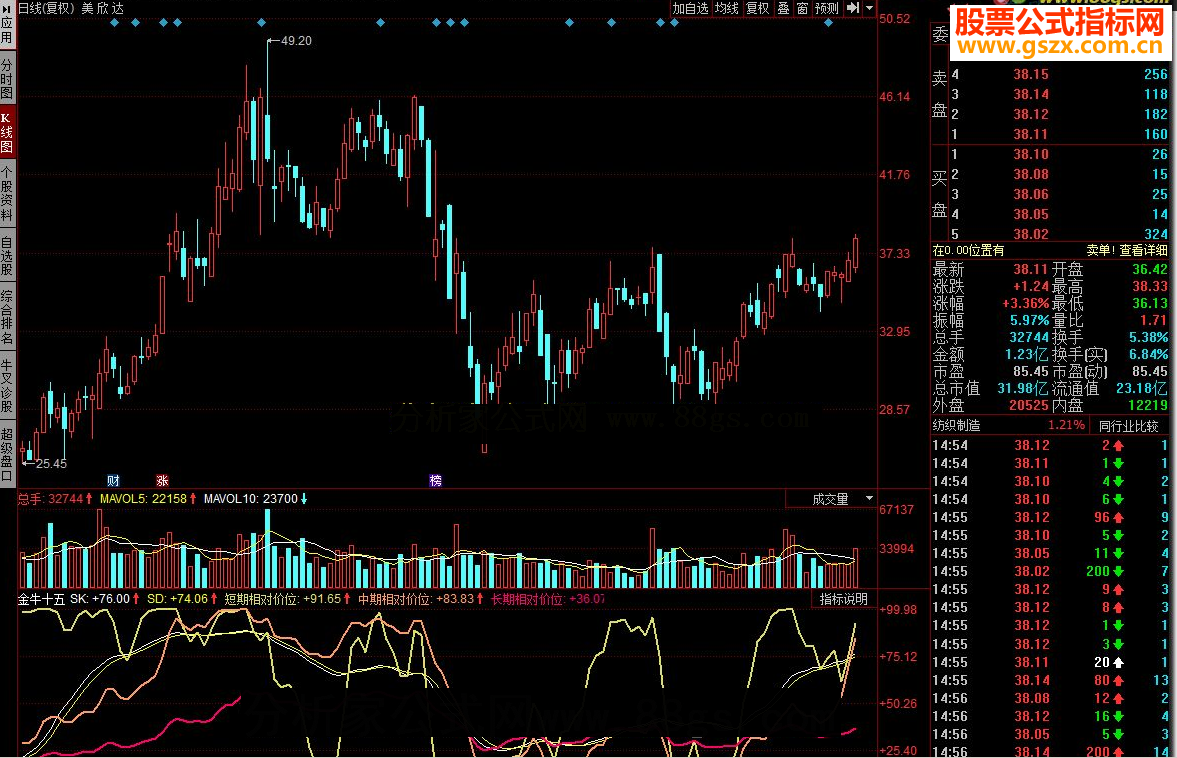
Task: Click the buy level 5 price 38.02
Action: 1031,234
